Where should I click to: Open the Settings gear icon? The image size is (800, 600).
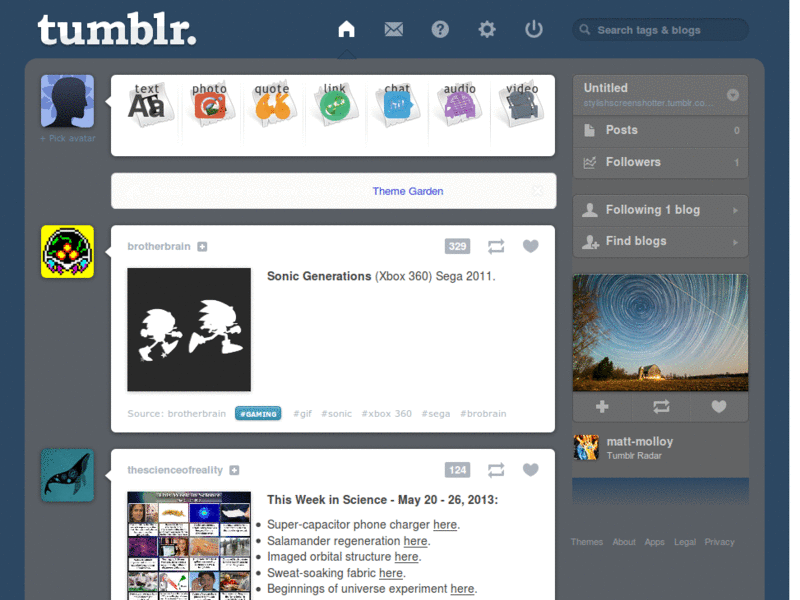coord(487,29)
